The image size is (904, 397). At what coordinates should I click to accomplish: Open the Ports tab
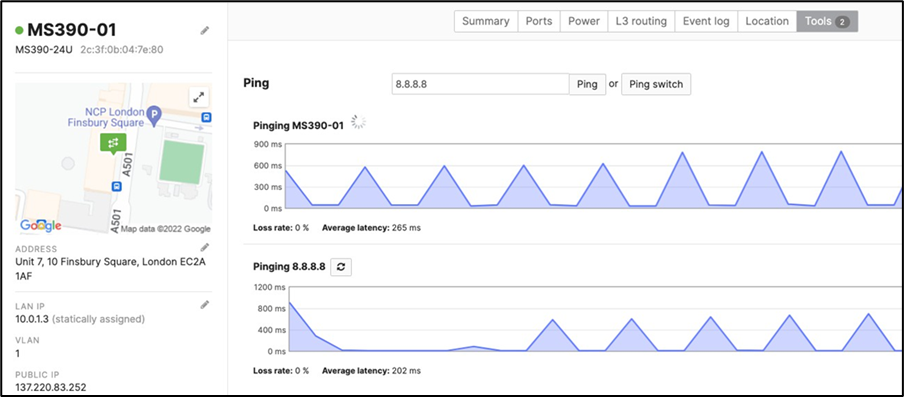click(x=538, y=21)
